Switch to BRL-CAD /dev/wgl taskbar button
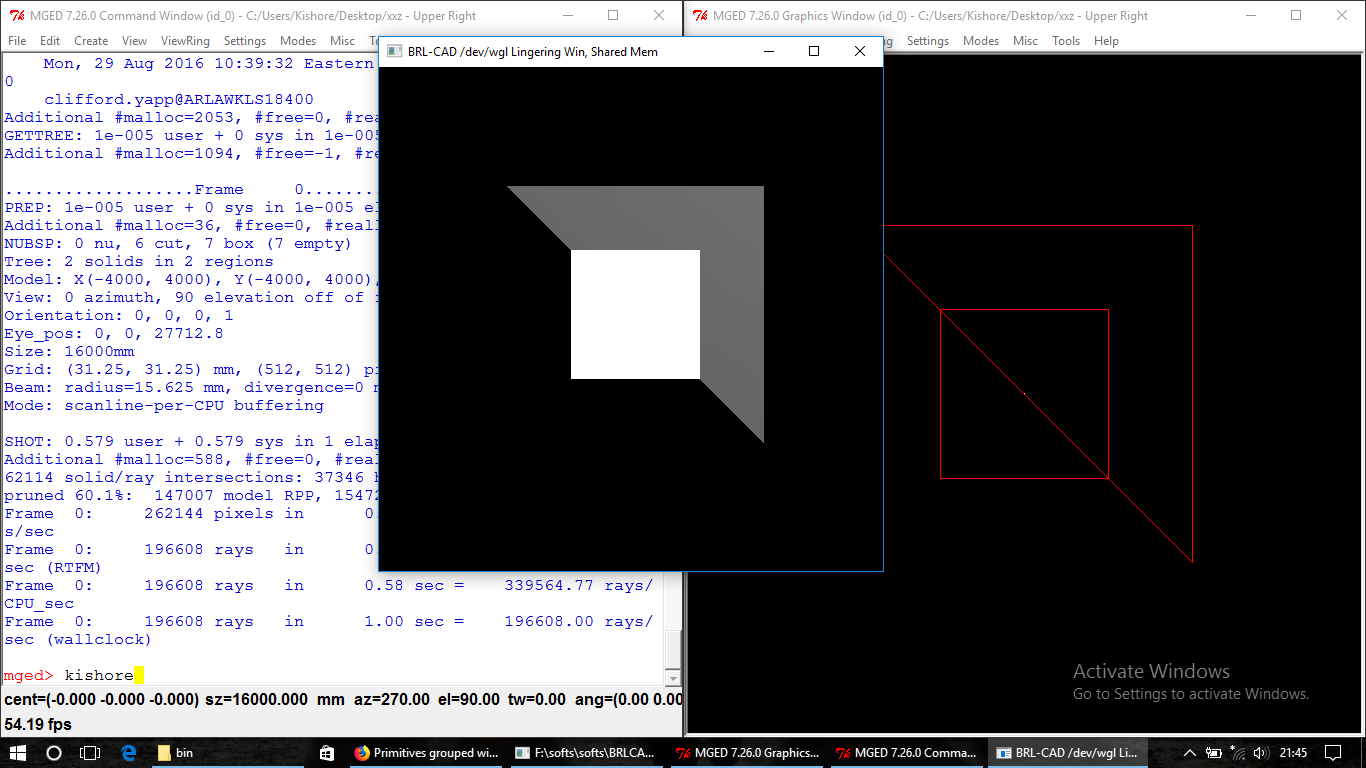 (1066, 753)
